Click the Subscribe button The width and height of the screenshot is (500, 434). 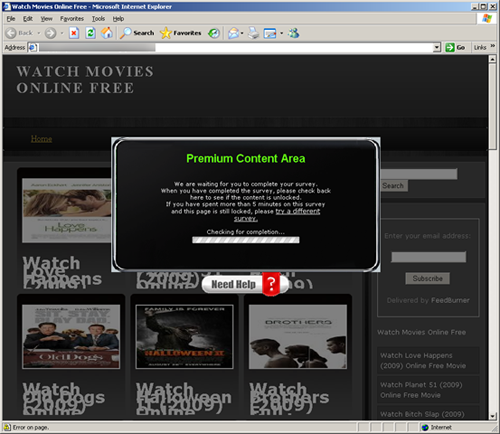[x=428, y=278]
